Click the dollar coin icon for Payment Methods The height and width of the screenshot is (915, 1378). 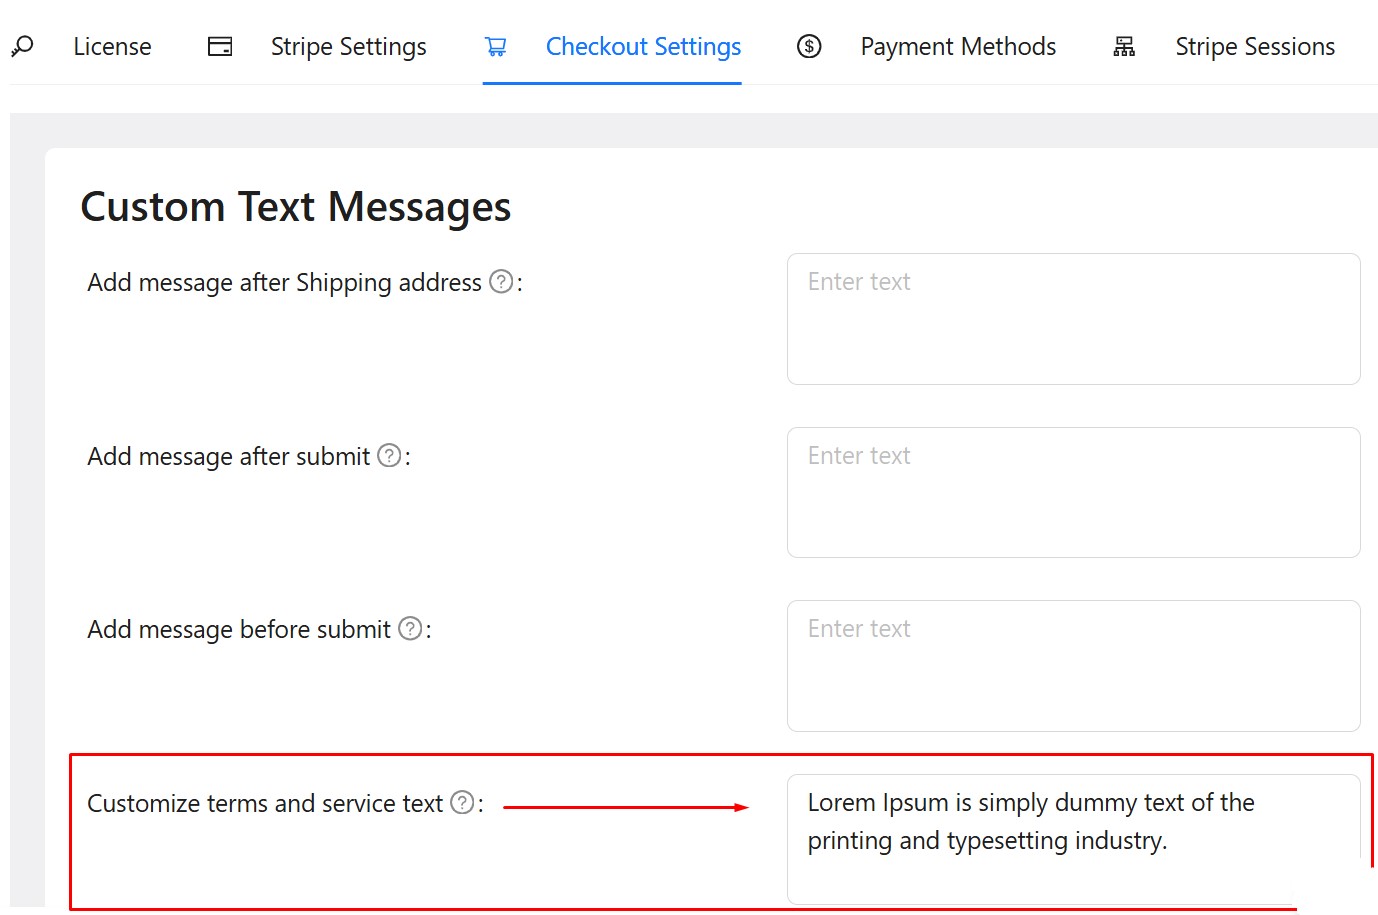coord(809,46)
